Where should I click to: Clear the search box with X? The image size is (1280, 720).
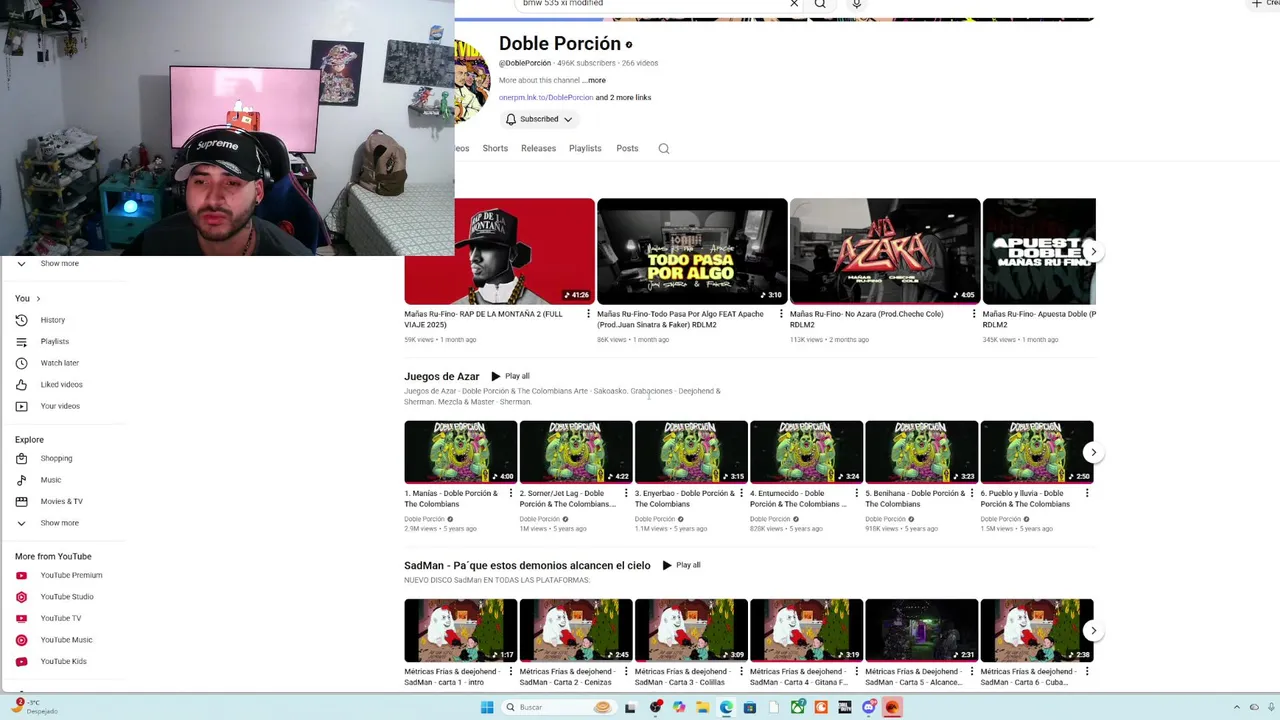[x=794, y=4]
